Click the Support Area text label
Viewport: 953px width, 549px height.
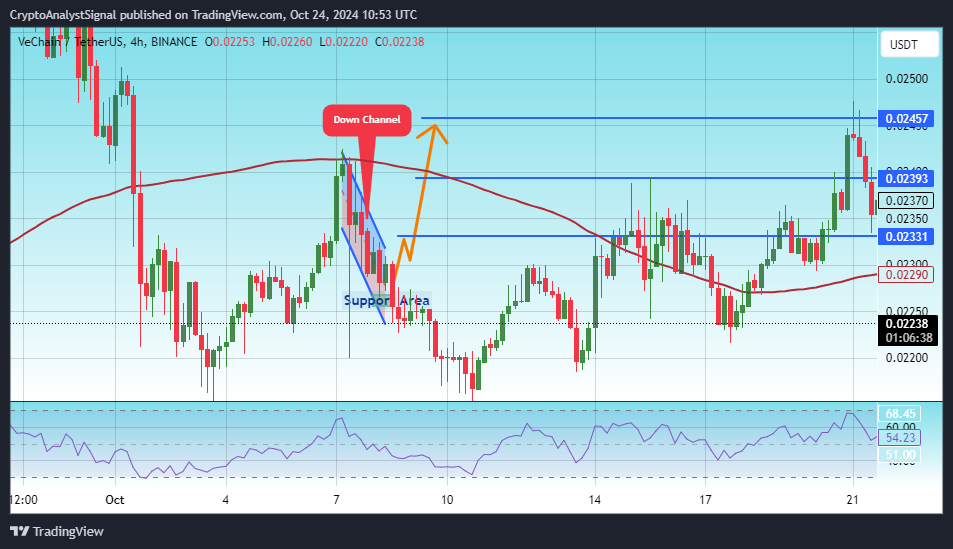click(387, 300)
